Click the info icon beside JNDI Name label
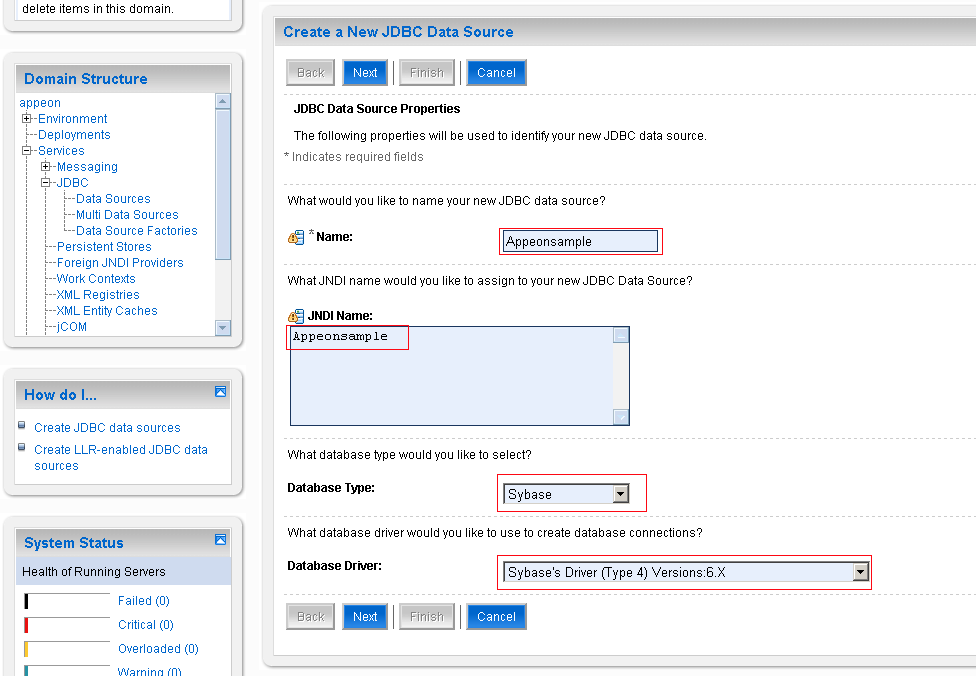The width and height of the screenshot is (976, 676). (296, 316)
